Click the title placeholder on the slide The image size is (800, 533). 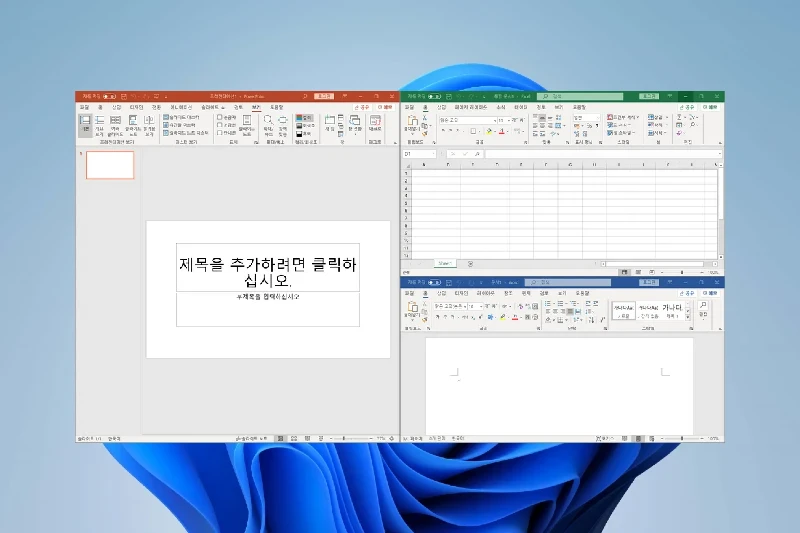click(x=267, y=267)
